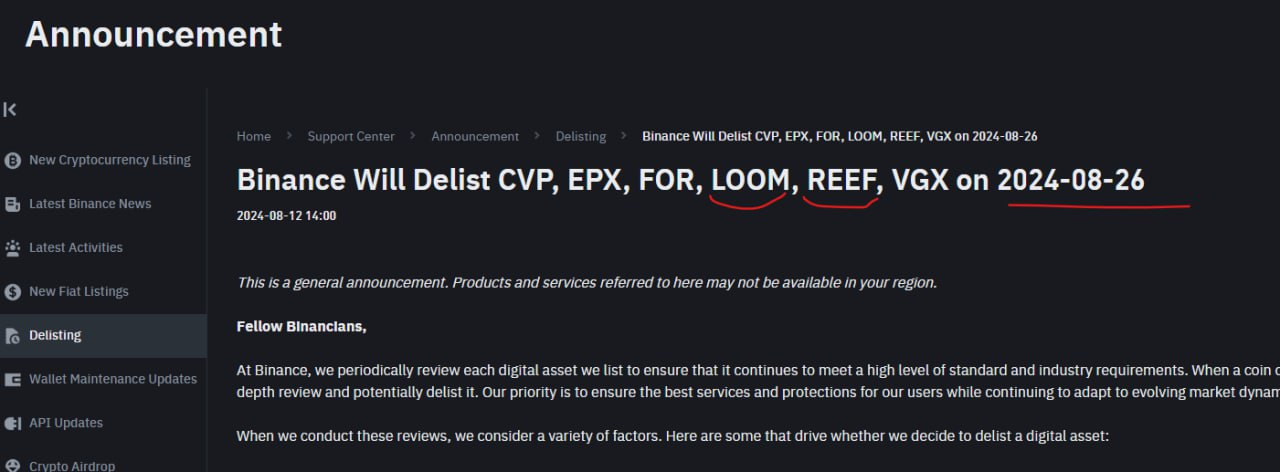
Task: Click the New Fiat Listings dollar icon
Action: [13, 292]
